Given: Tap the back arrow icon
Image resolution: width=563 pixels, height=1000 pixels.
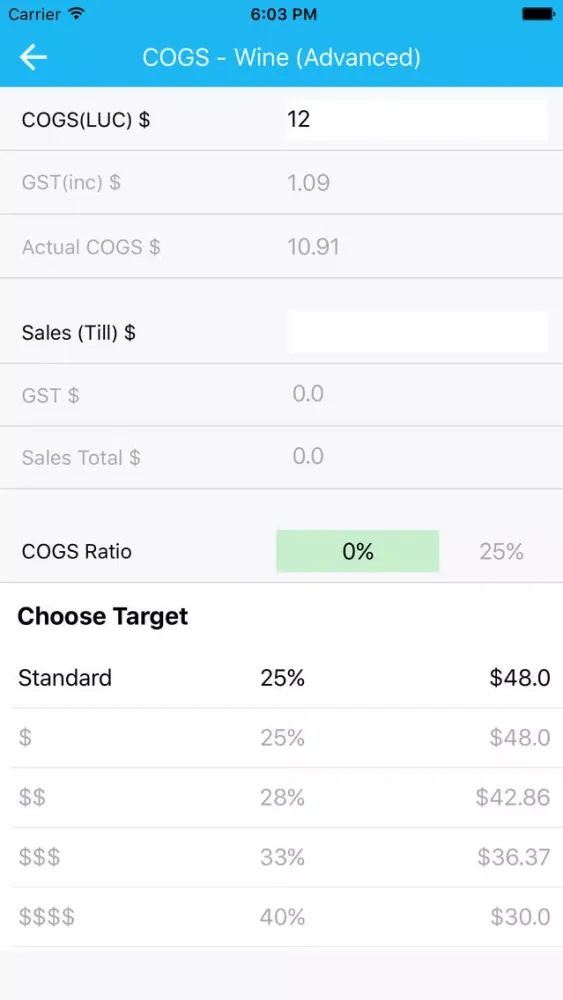Looking at the screenshot, I should coord(33,57).
